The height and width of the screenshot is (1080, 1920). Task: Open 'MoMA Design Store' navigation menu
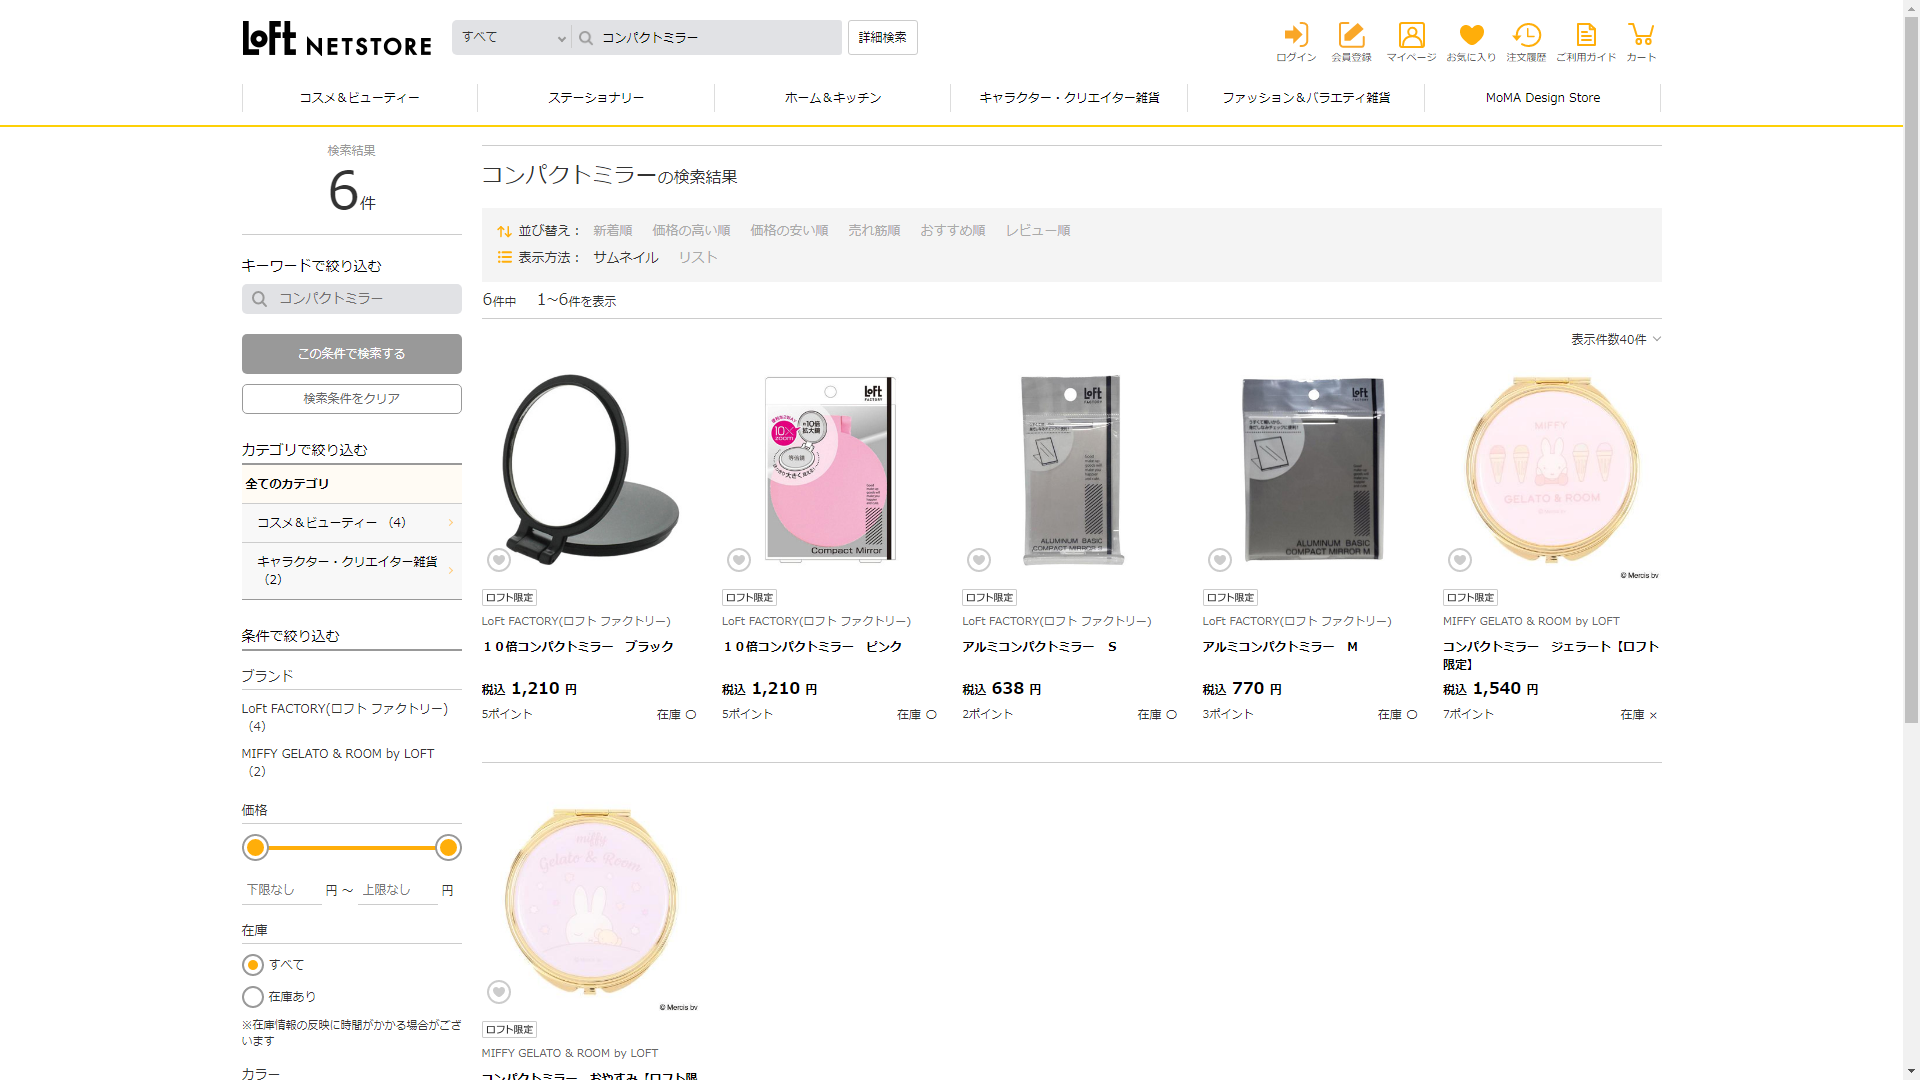[x=1542, y=98]
